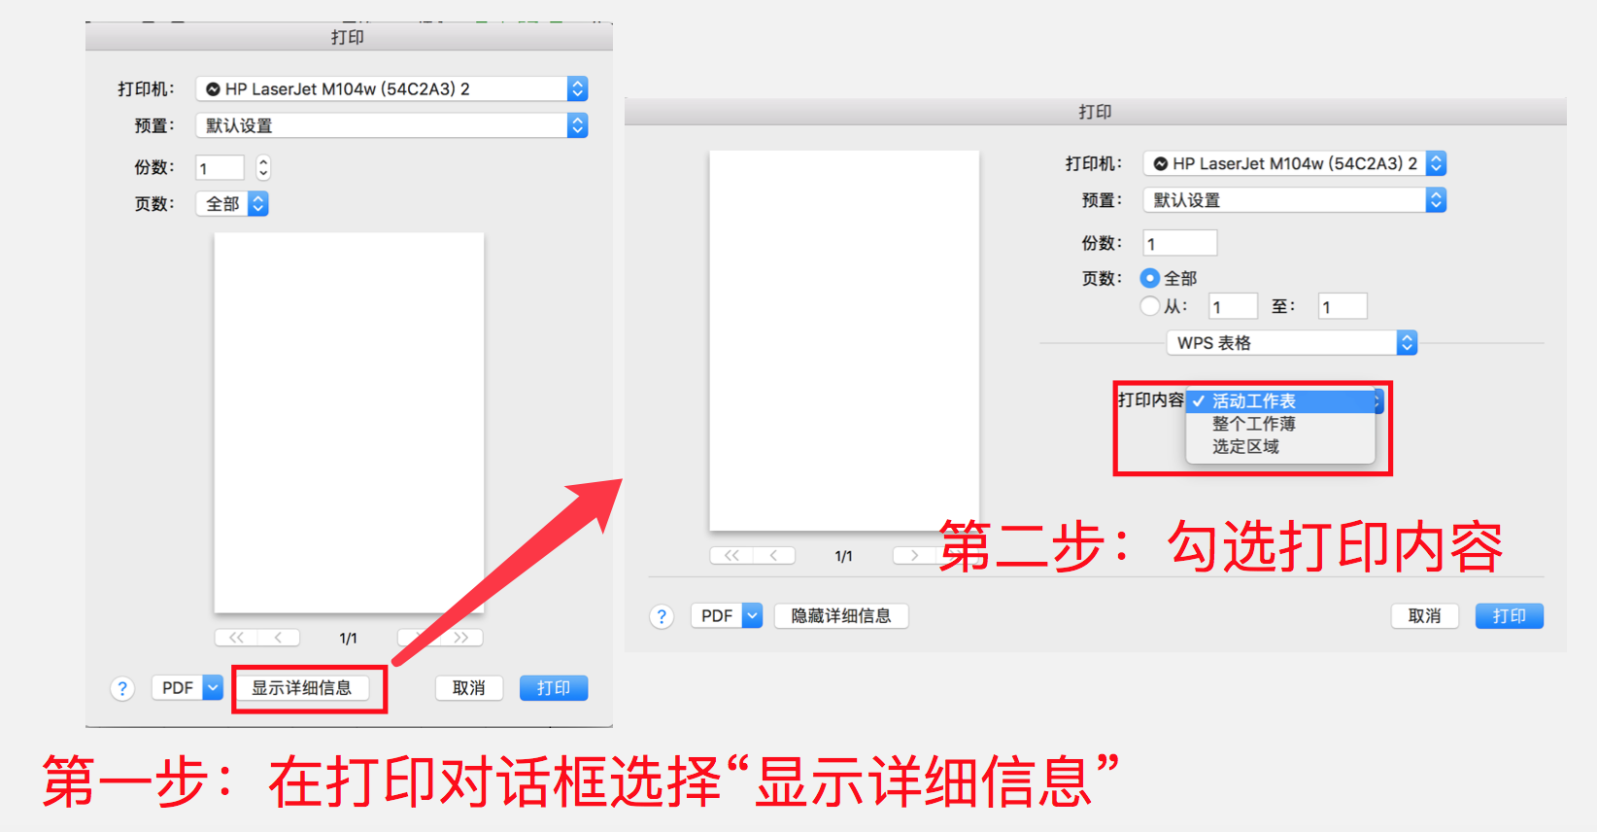Click the 1/1 page indicator in compact dialog
1597x832 pixels.
[348, 638]
